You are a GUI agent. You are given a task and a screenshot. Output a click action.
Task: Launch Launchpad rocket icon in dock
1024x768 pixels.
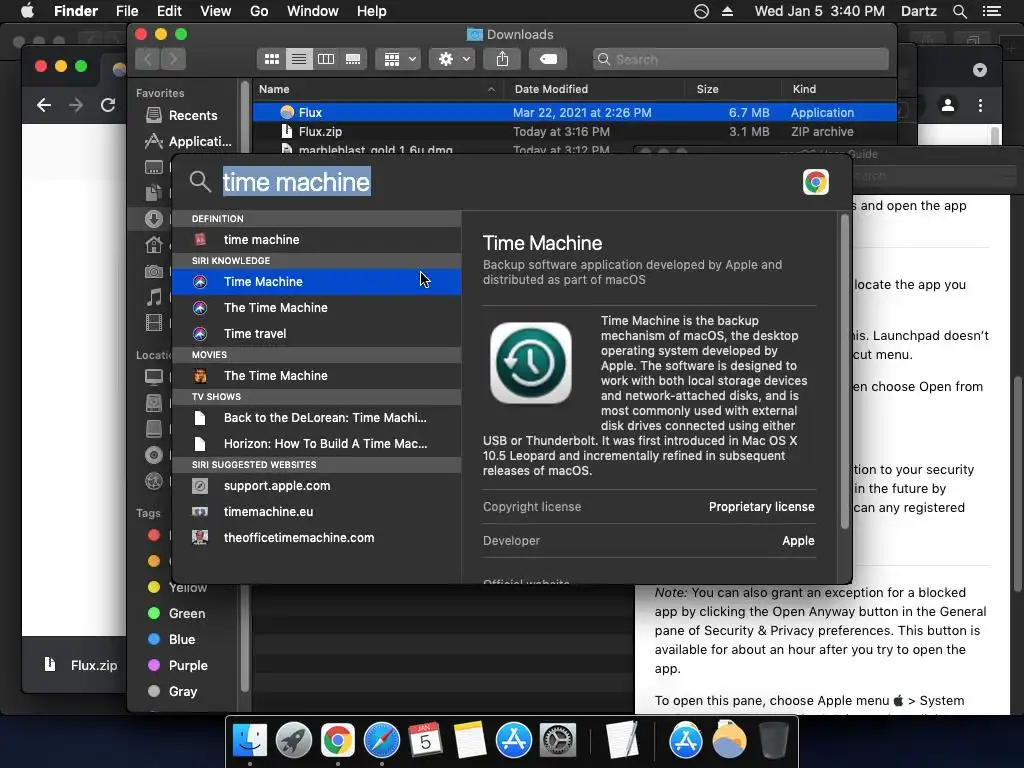pyautogui.click(x=293, y=741)
